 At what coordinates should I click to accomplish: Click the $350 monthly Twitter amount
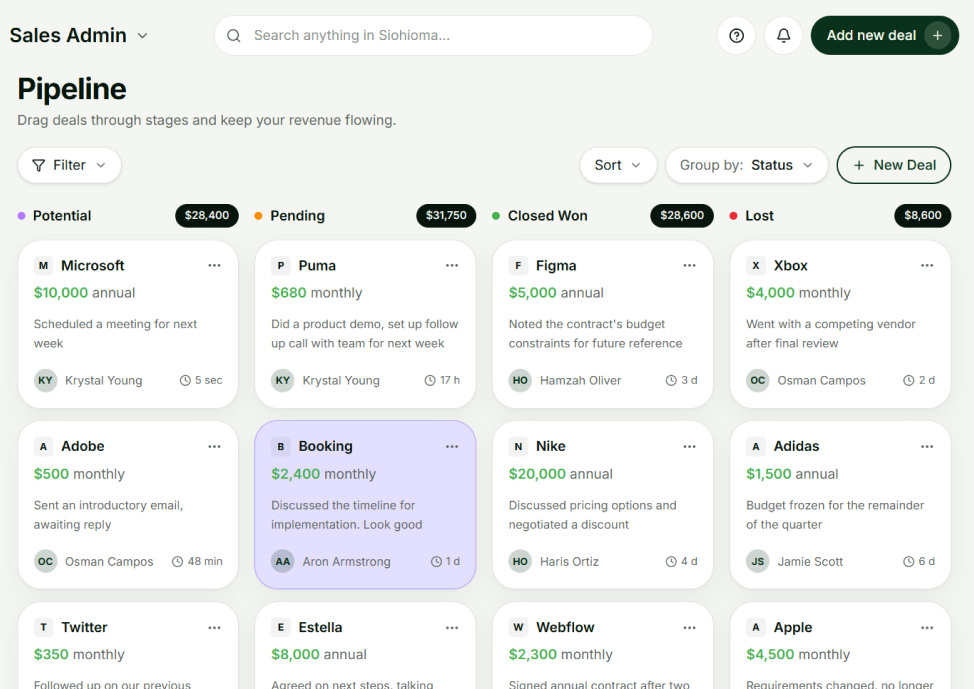point(79,654)
